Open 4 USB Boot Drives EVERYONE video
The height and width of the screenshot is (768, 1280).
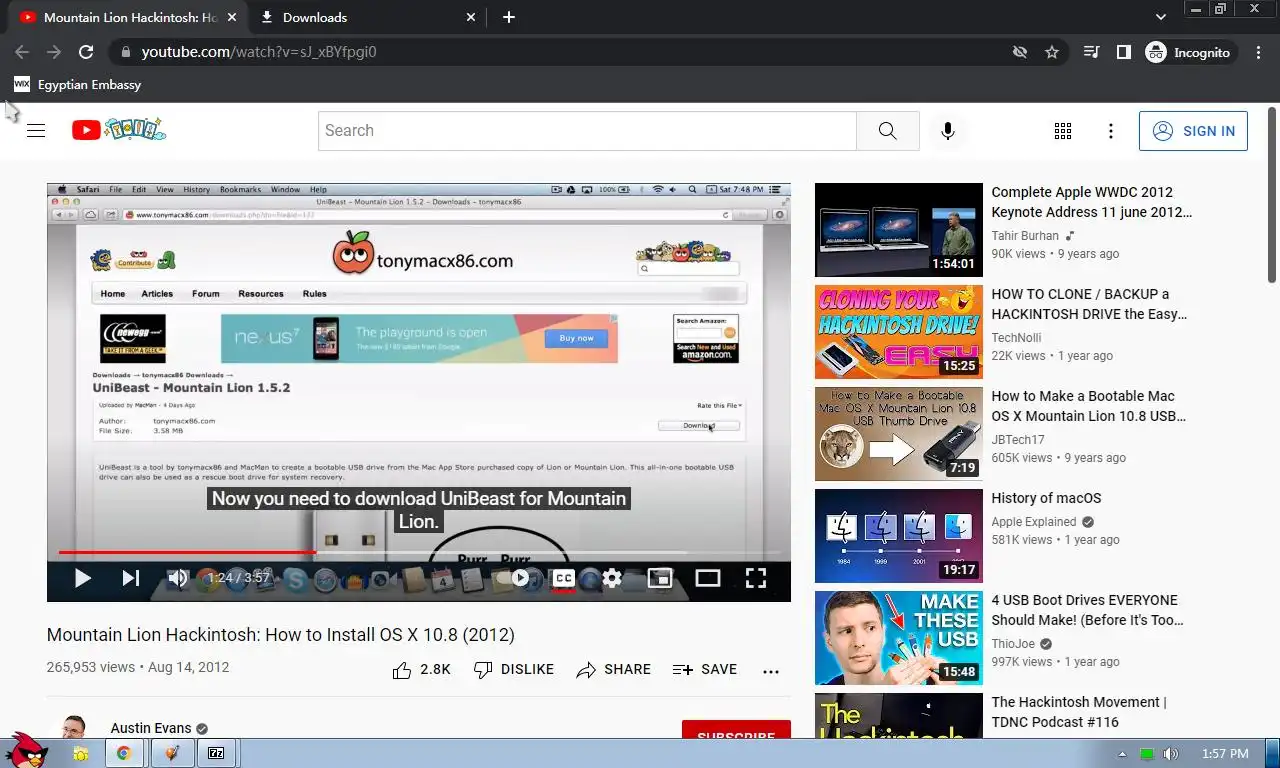1087,610
